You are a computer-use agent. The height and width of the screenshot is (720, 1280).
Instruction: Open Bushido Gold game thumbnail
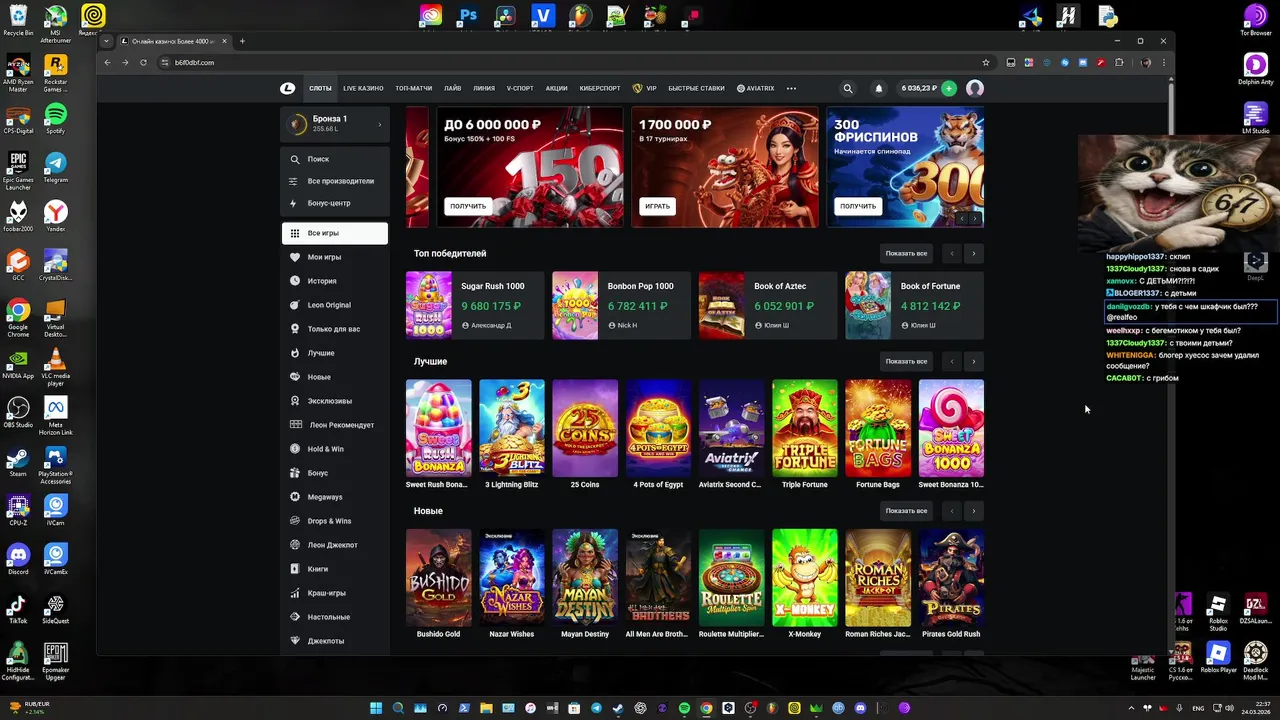point(438,577)
